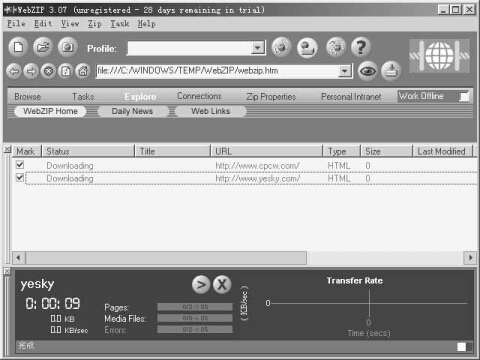Click the scroll right arrow
This screenshot has width=480, height=360.
point(470,258)
